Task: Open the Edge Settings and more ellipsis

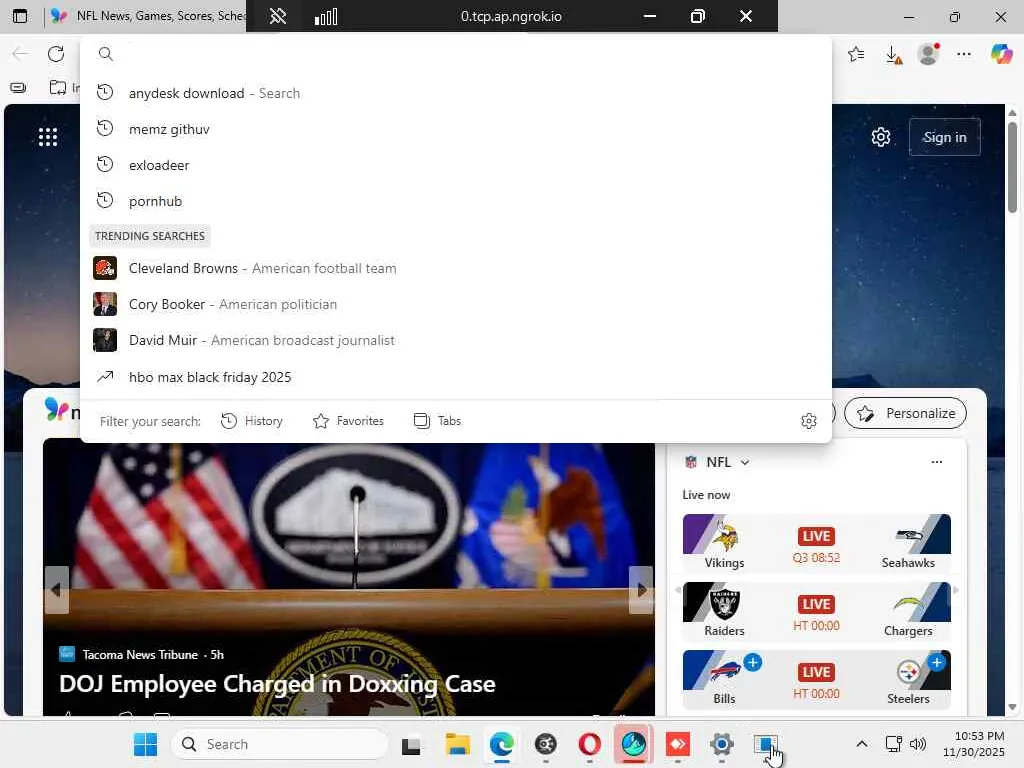Action: (964, 54)
